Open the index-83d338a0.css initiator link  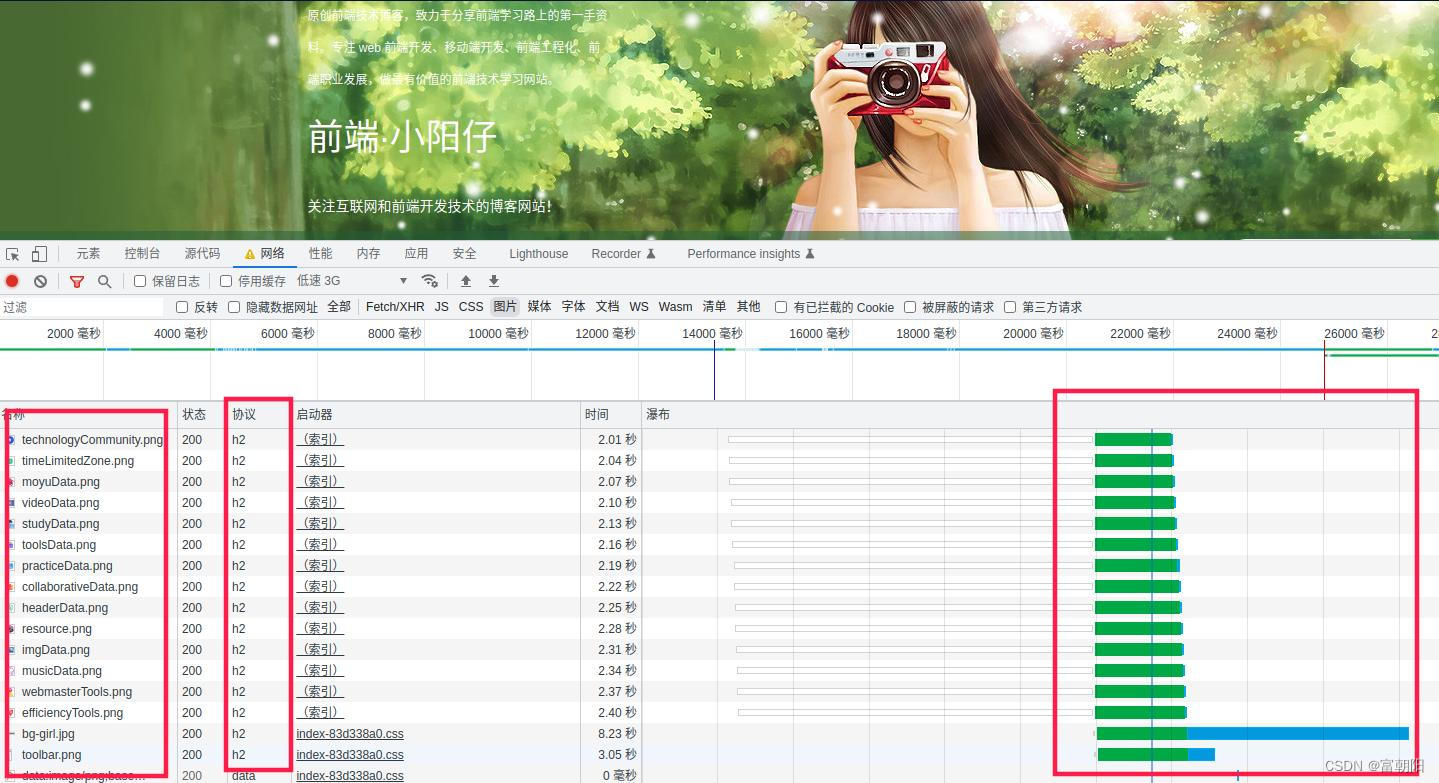click(x=349, y=733)
